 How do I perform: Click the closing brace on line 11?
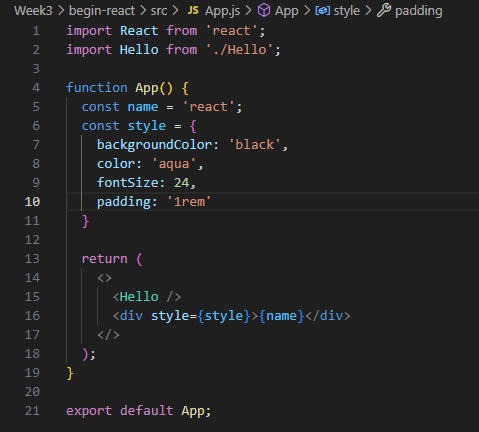pos(85,221)
